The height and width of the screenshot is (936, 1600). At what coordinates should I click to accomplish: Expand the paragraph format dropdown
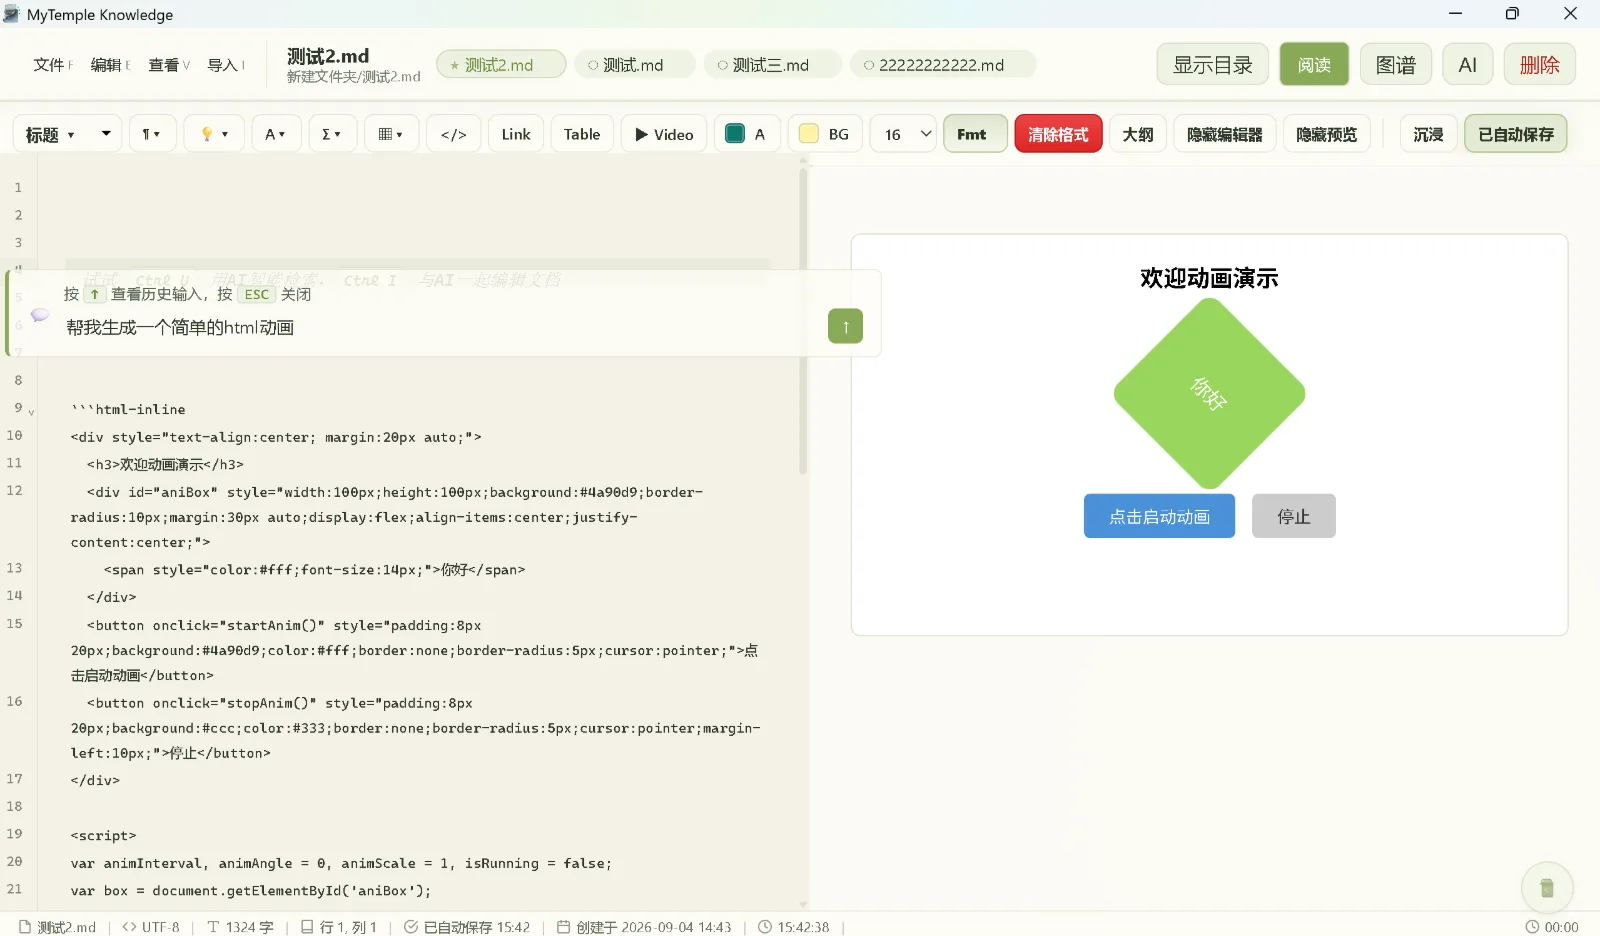click(152, 134)
